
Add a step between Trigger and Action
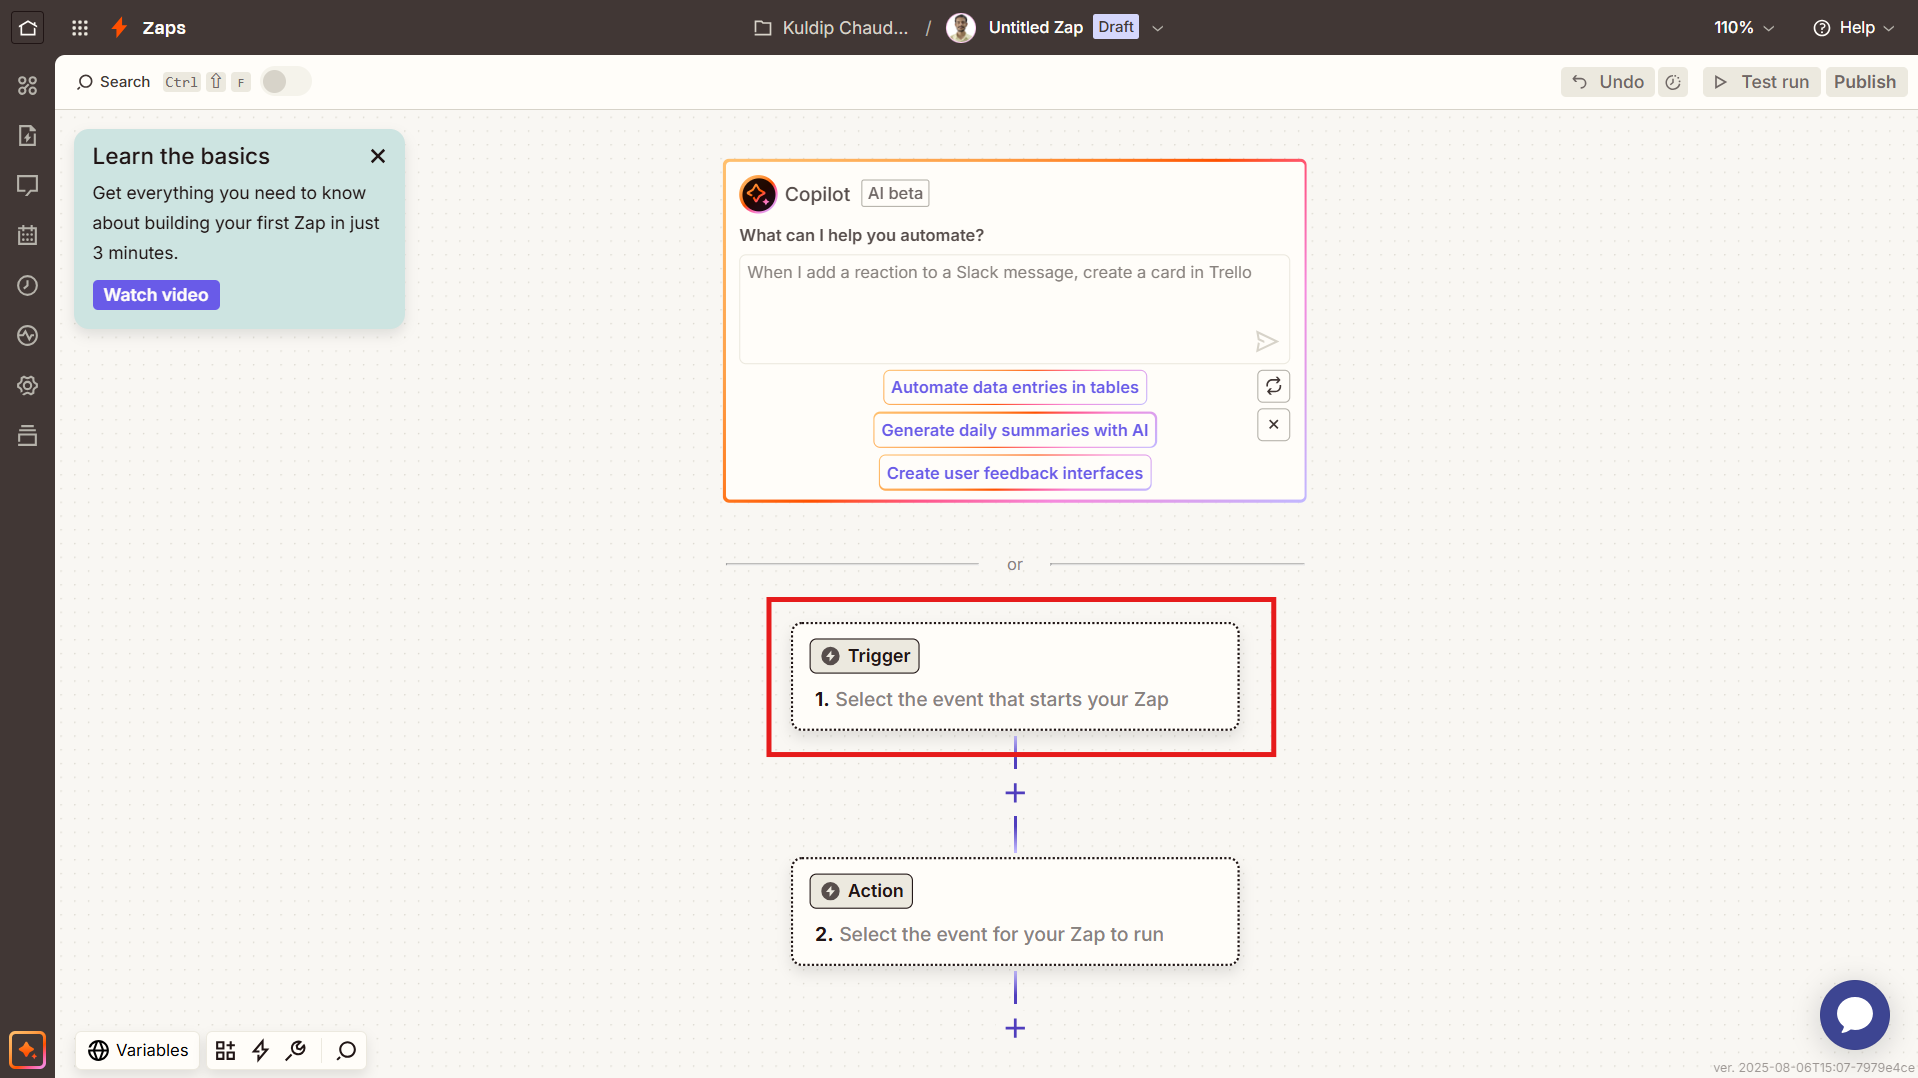[1015, 793]
